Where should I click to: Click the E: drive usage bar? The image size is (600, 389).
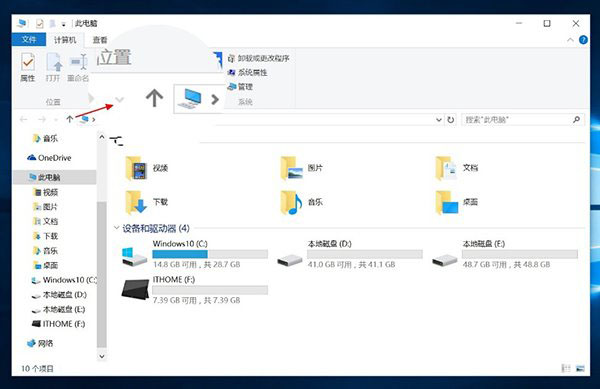(x=520, y=254)
